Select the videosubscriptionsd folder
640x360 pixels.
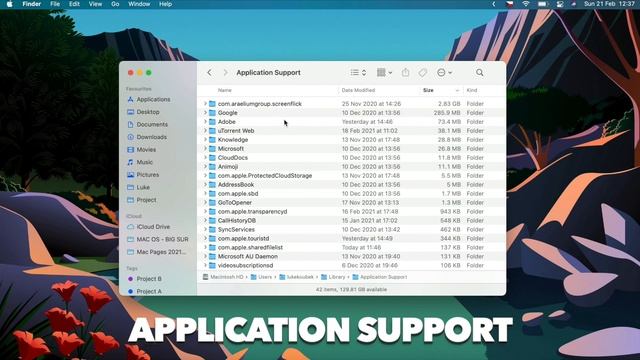pos(351,265)
